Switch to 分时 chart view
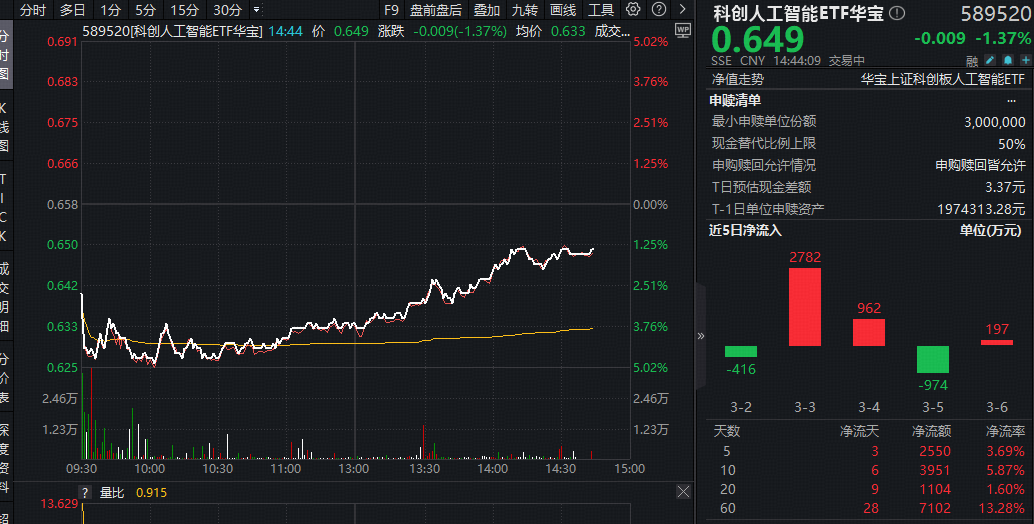Screen dimensions: 1034x524 click(x=33, y=10)
